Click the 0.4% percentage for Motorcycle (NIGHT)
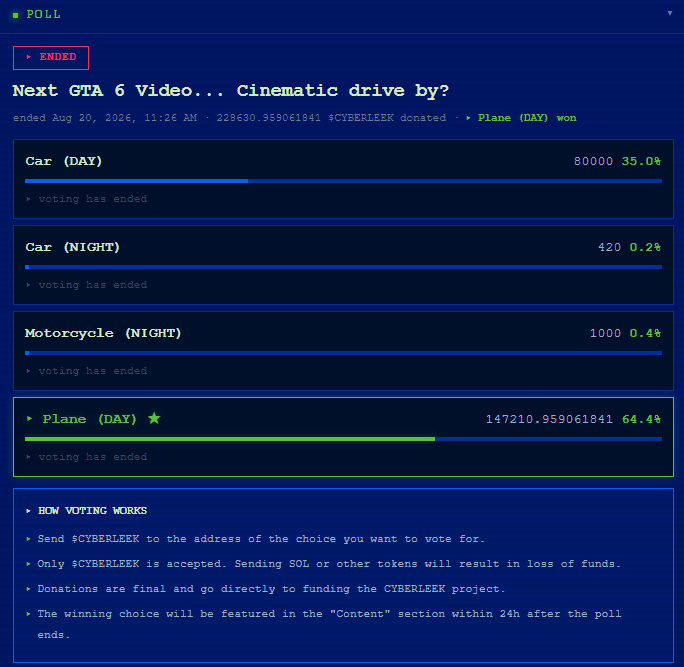 [x=645, y=333]
